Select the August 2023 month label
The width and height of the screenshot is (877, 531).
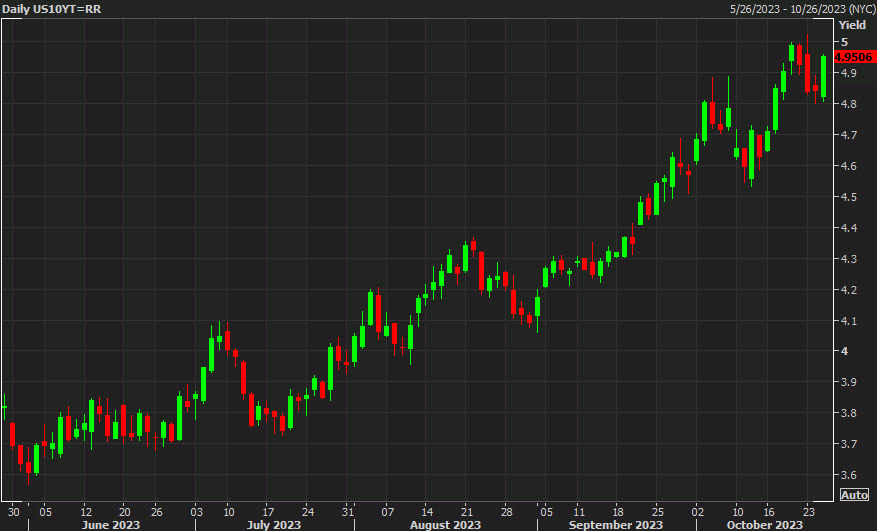443,524
